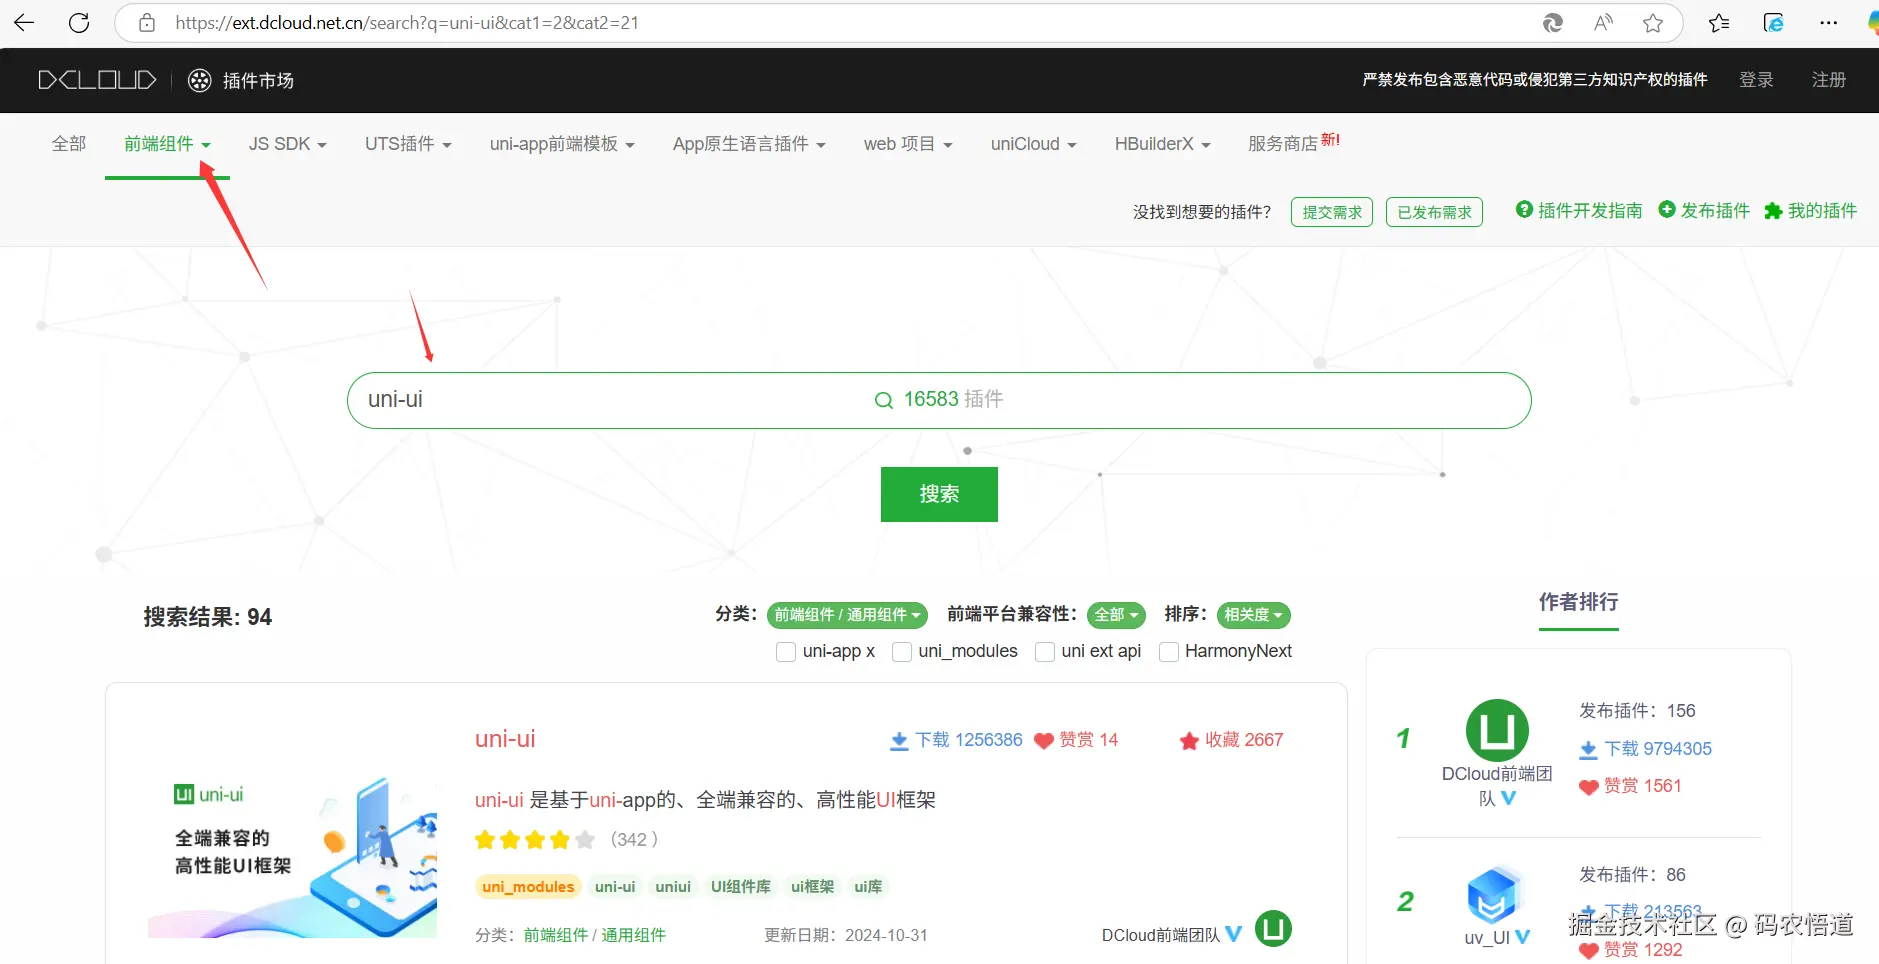Open the DCloud前端团队 author name link
This screenshot has height=964, width=1879.
coord(1161,936)
